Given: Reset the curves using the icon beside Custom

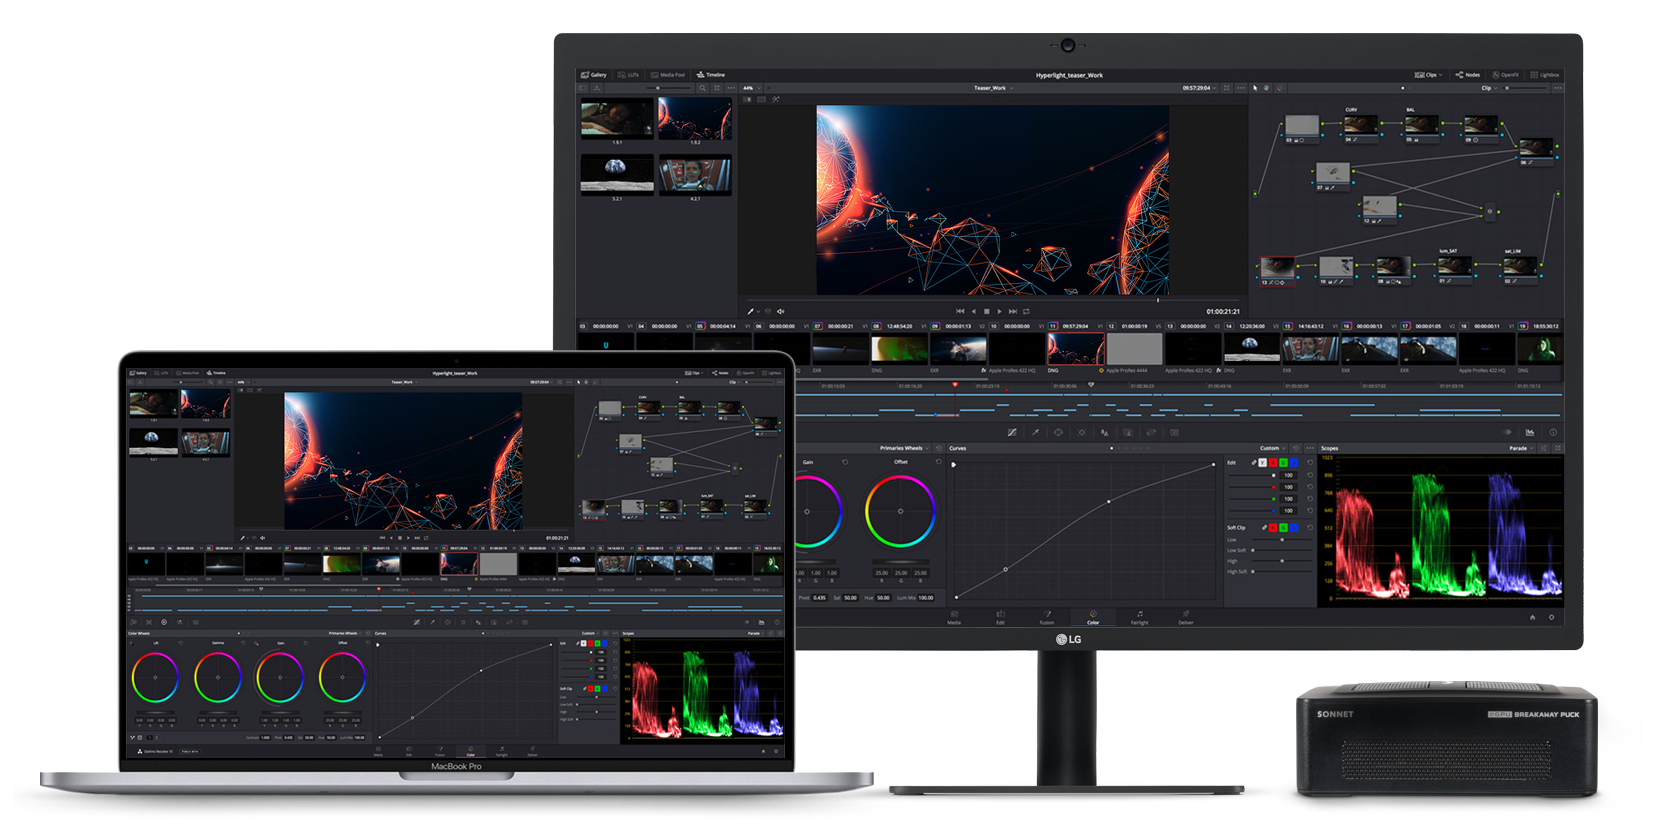Looking at the screenshot, I should [x=1295, y=448].
